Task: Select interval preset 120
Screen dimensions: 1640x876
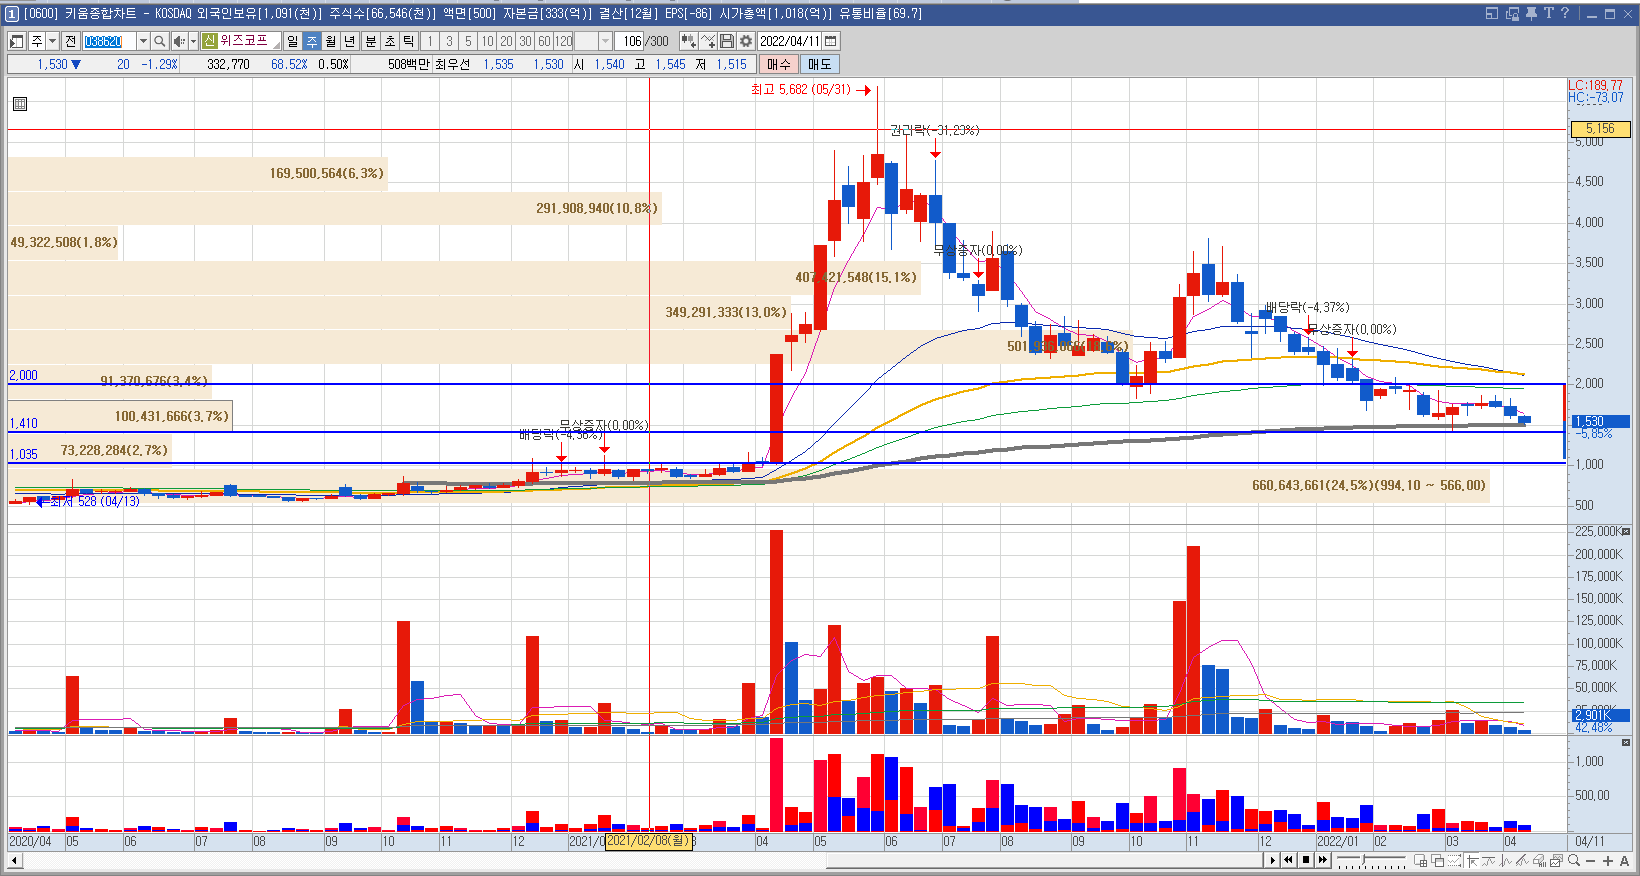Action: [x=564, y=41]
